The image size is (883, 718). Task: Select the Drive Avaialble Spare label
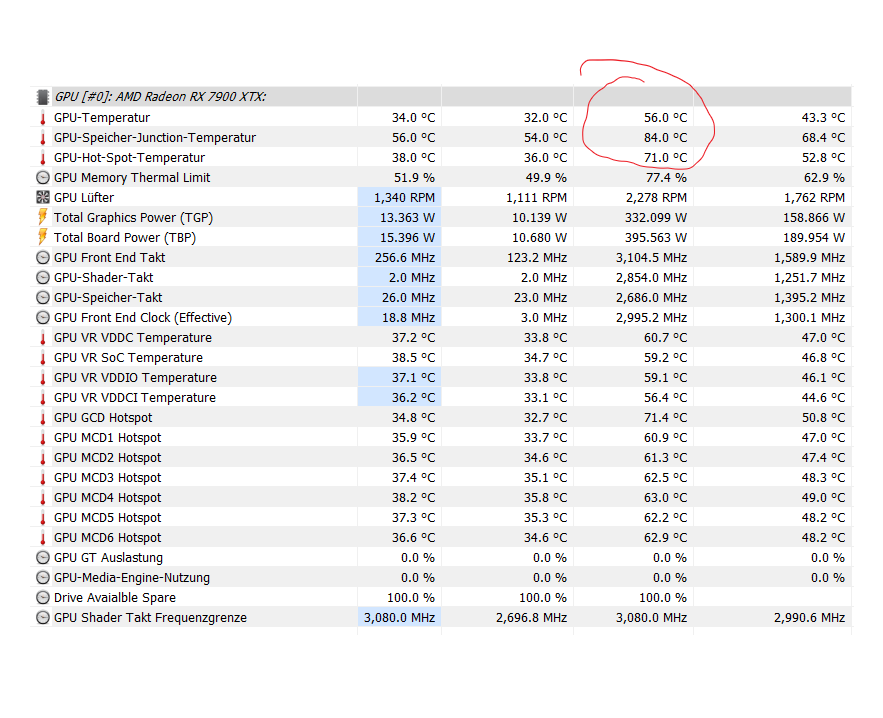pyautogui.click(x=115, y=598)
